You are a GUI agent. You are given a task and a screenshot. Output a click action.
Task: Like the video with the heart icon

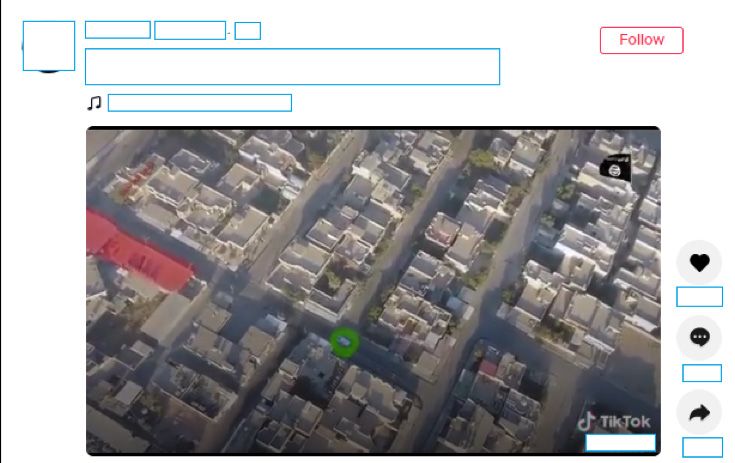pyautogui.click(x=699, y=262)
